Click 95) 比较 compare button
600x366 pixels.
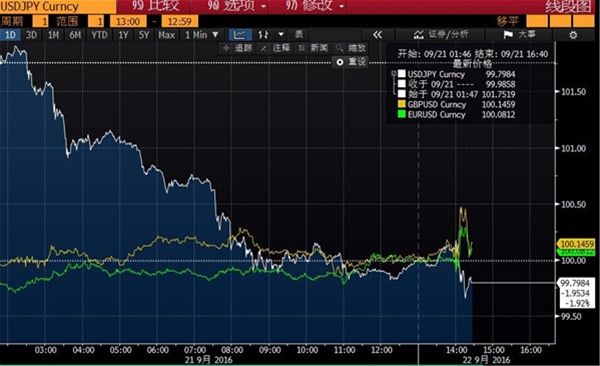click(155, 6)
